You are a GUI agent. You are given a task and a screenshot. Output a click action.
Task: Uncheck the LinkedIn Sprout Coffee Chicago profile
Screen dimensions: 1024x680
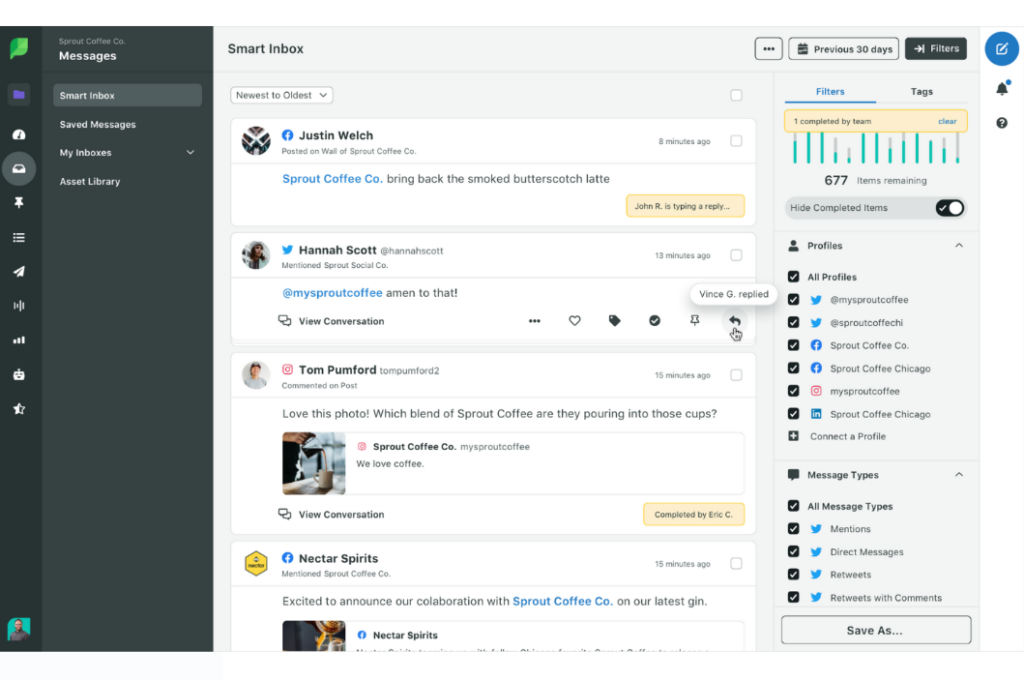point(793,414)
